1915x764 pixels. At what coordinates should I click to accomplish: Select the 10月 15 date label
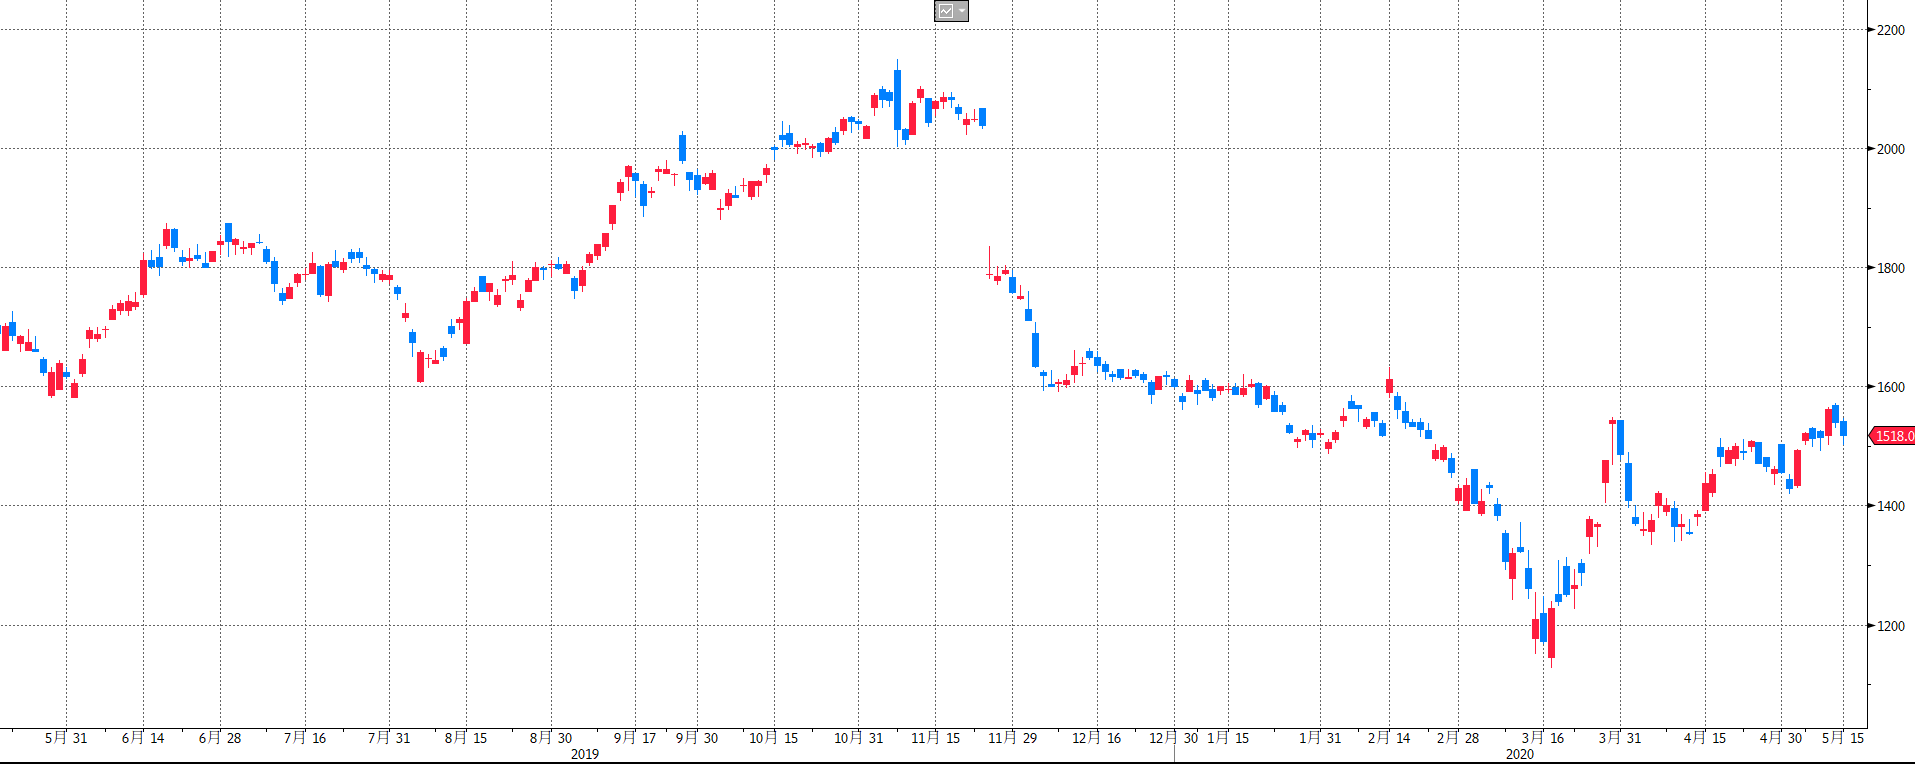pyautogui.click(x=774, y=738)
